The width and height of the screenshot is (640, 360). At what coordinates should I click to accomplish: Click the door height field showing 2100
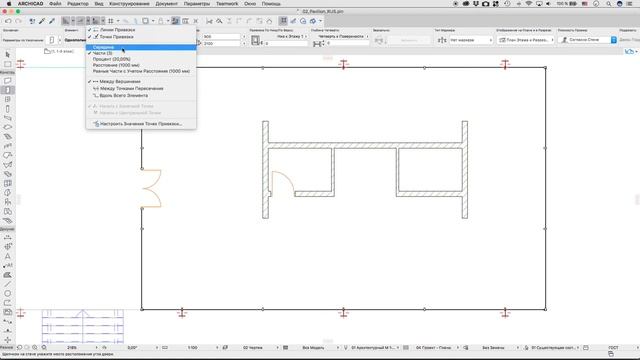point(222,43)
